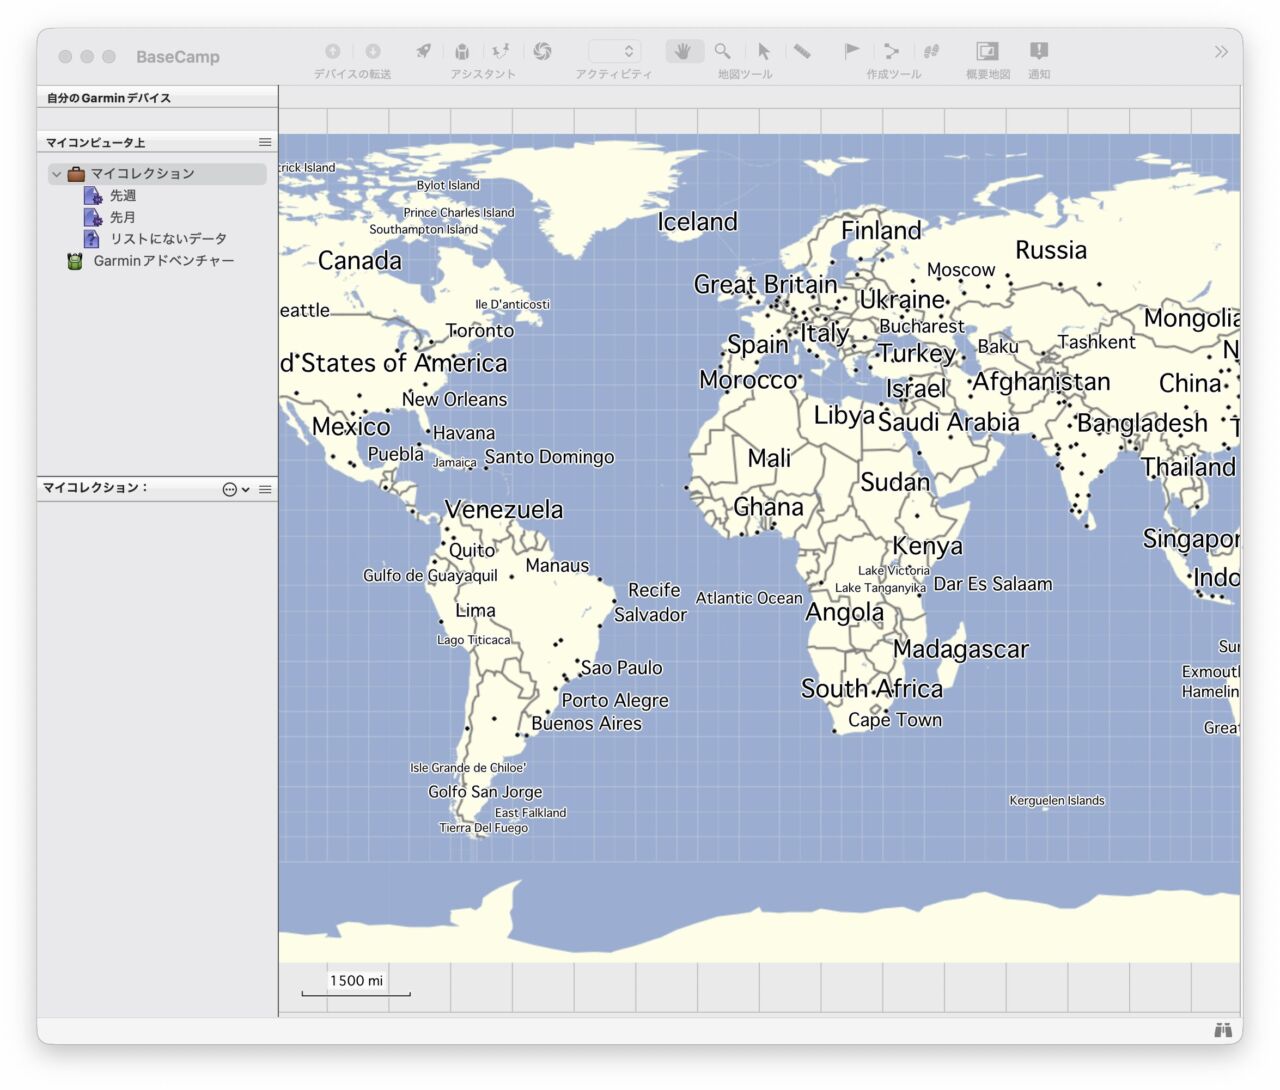Expand the toolbar overflow chevrons

tap(1220, 52)
